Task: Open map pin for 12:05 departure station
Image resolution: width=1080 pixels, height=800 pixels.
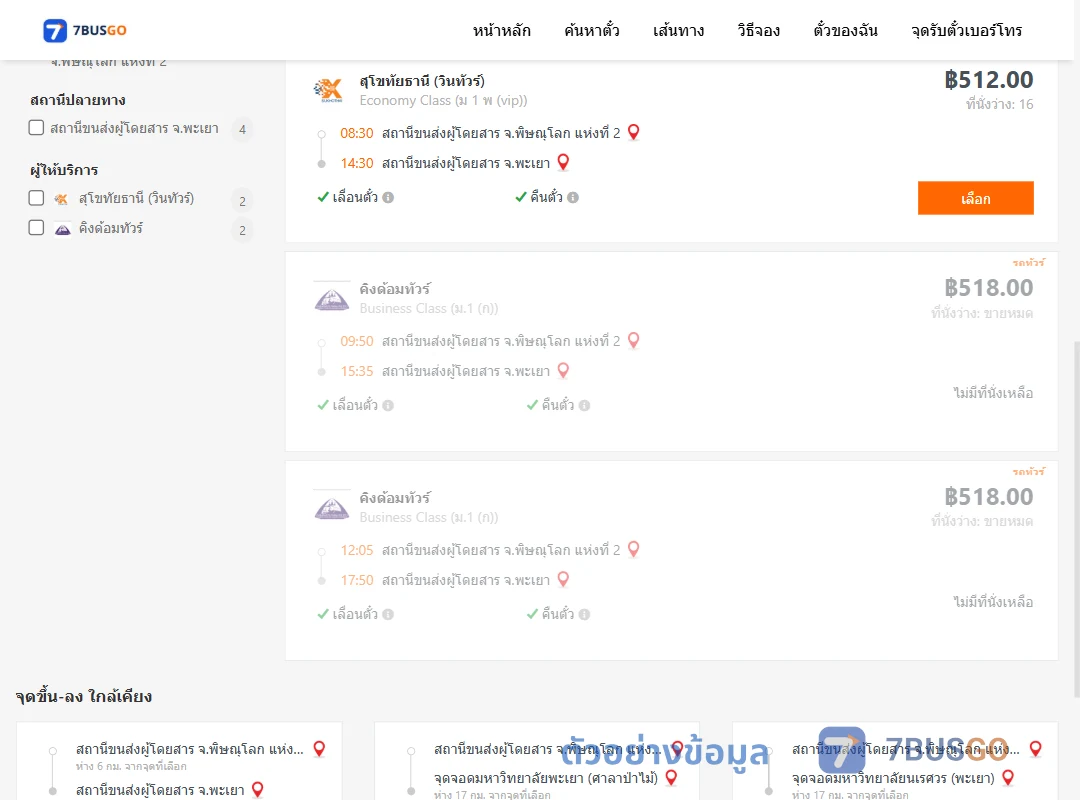Action: [634, 549]
